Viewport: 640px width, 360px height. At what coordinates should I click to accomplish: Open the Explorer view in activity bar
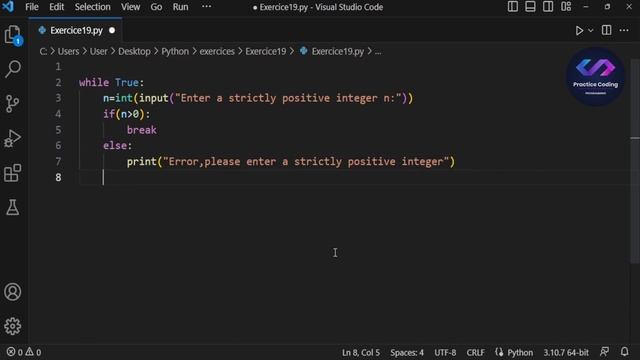pos(13,35)
